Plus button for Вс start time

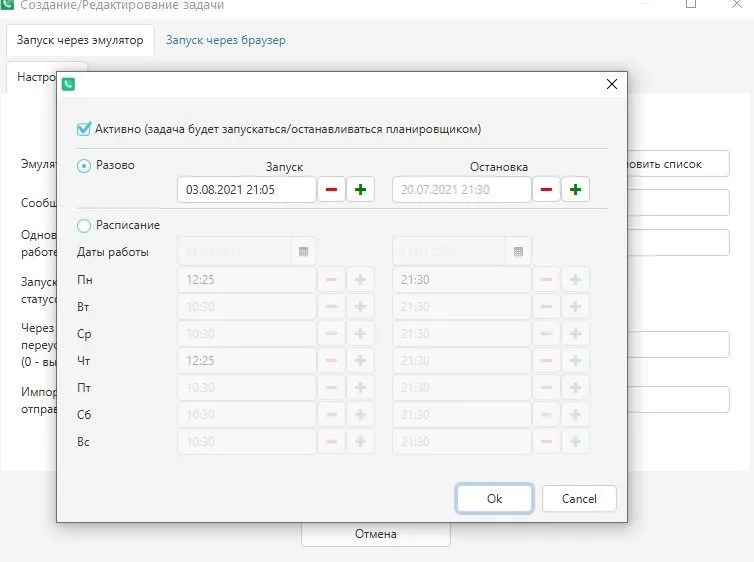point(360,441)
